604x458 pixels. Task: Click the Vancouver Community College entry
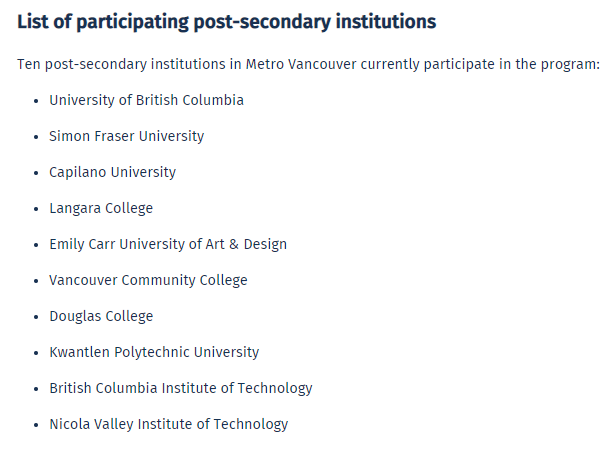click(148, 280)
